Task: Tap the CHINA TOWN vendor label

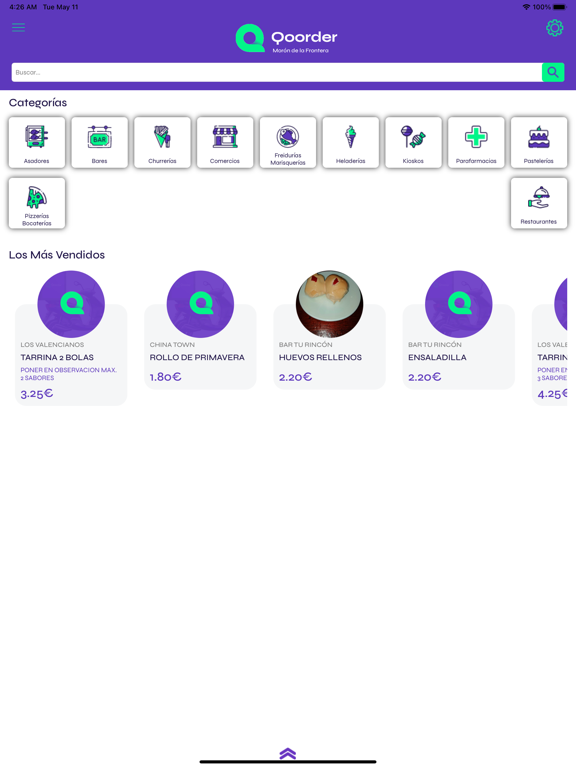Action: point(172,345)
